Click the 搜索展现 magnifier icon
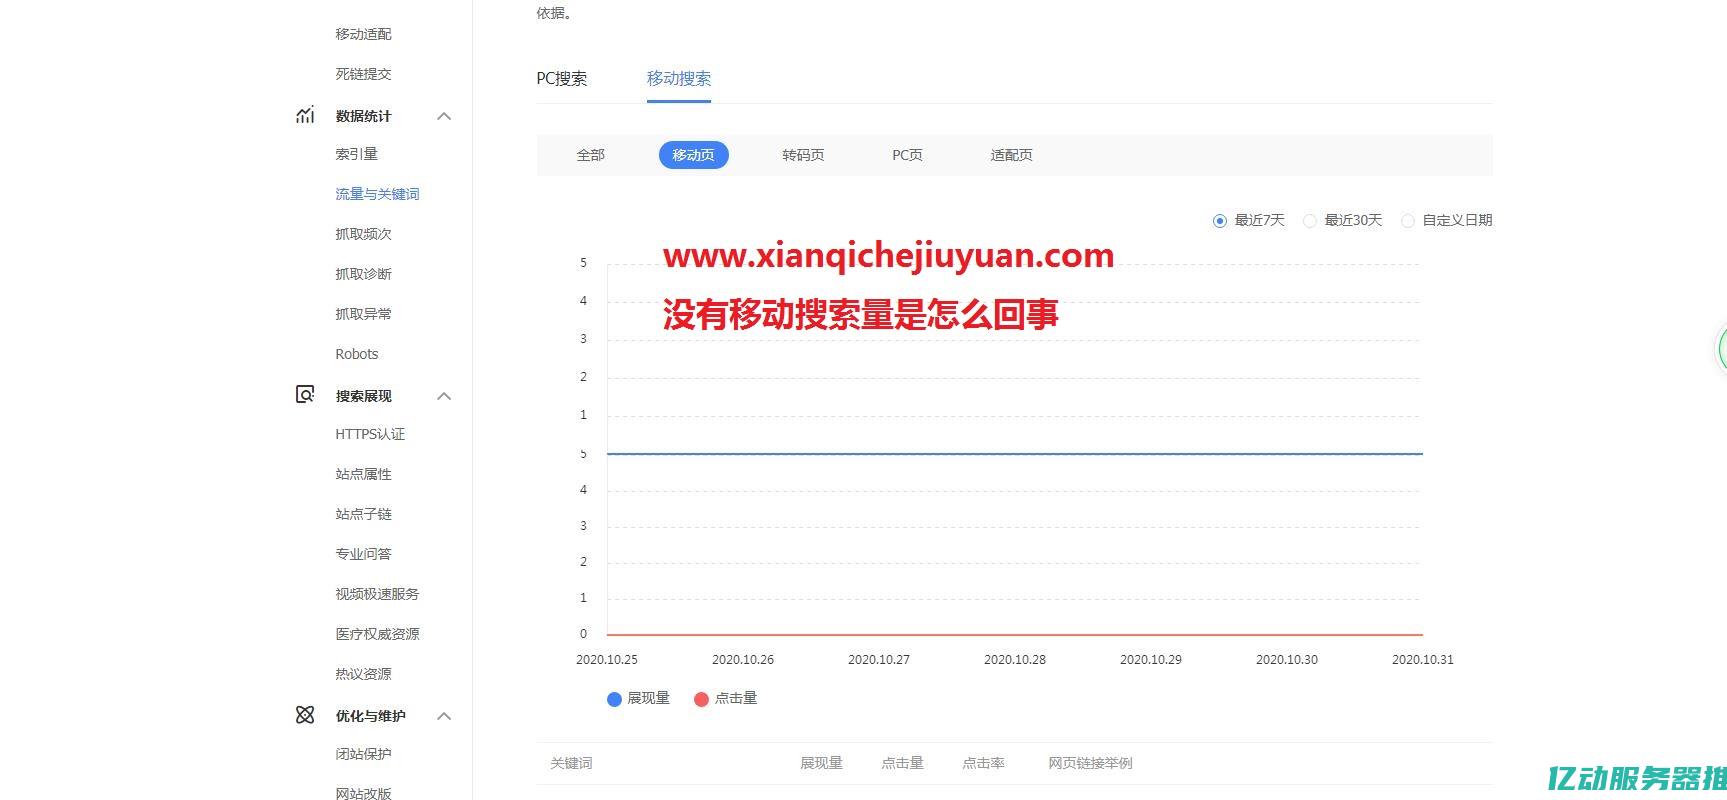This screenshot has width=1727, height=800. (305, 395)
